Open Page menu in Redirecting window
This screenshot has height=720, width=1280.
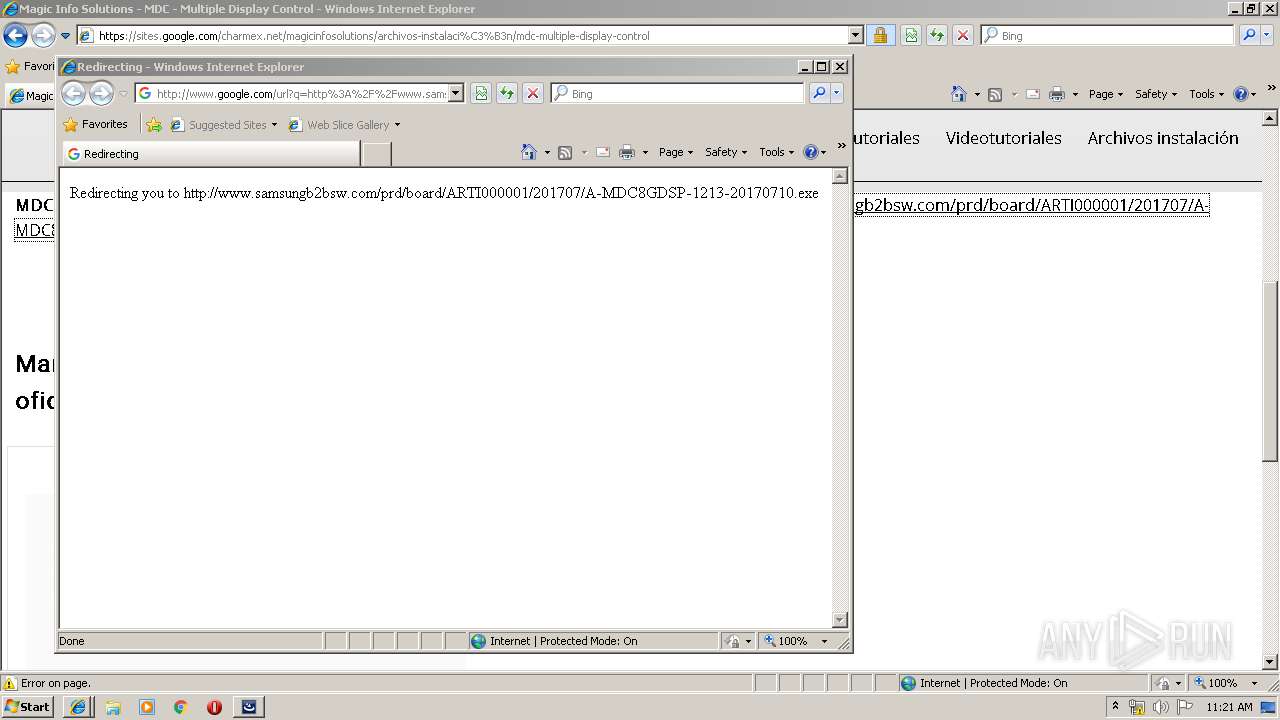[x=676, y=152]
